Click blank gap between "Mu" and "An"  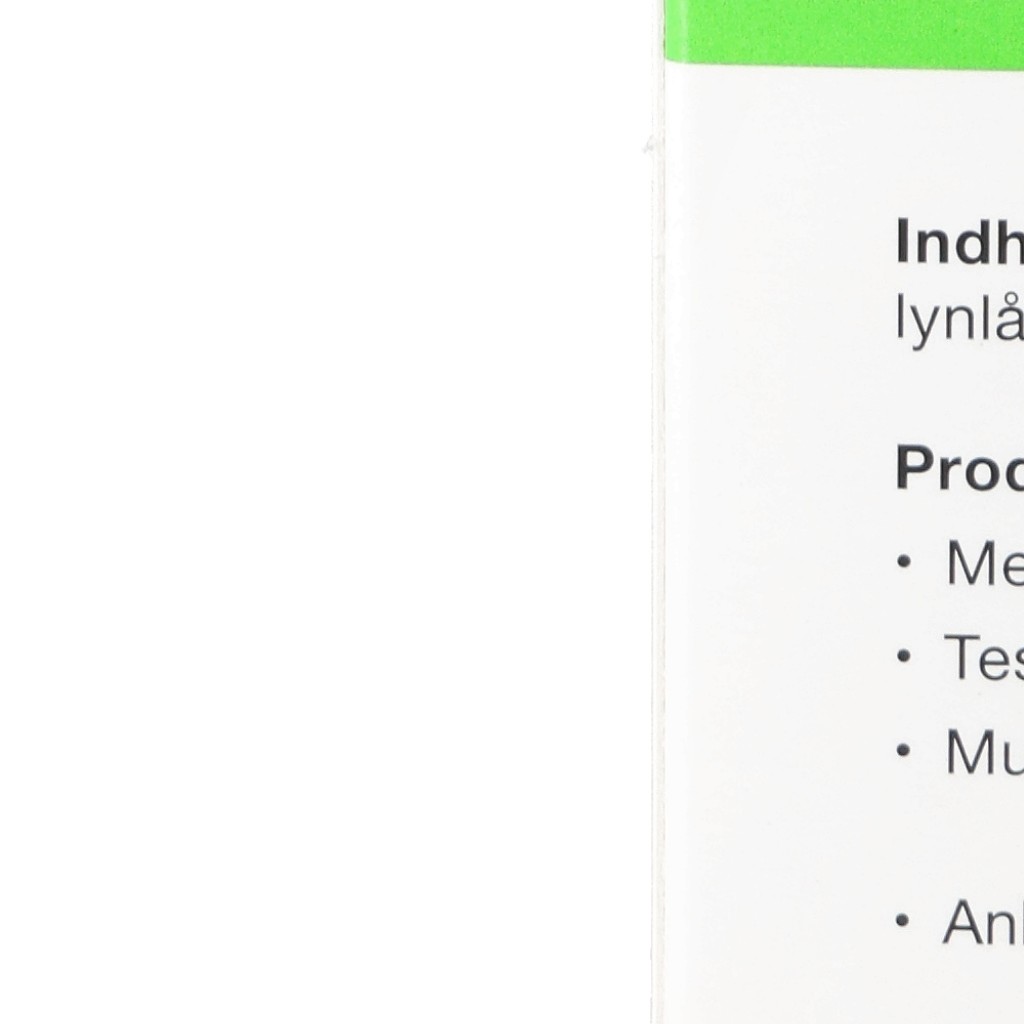tap(960, 838)
